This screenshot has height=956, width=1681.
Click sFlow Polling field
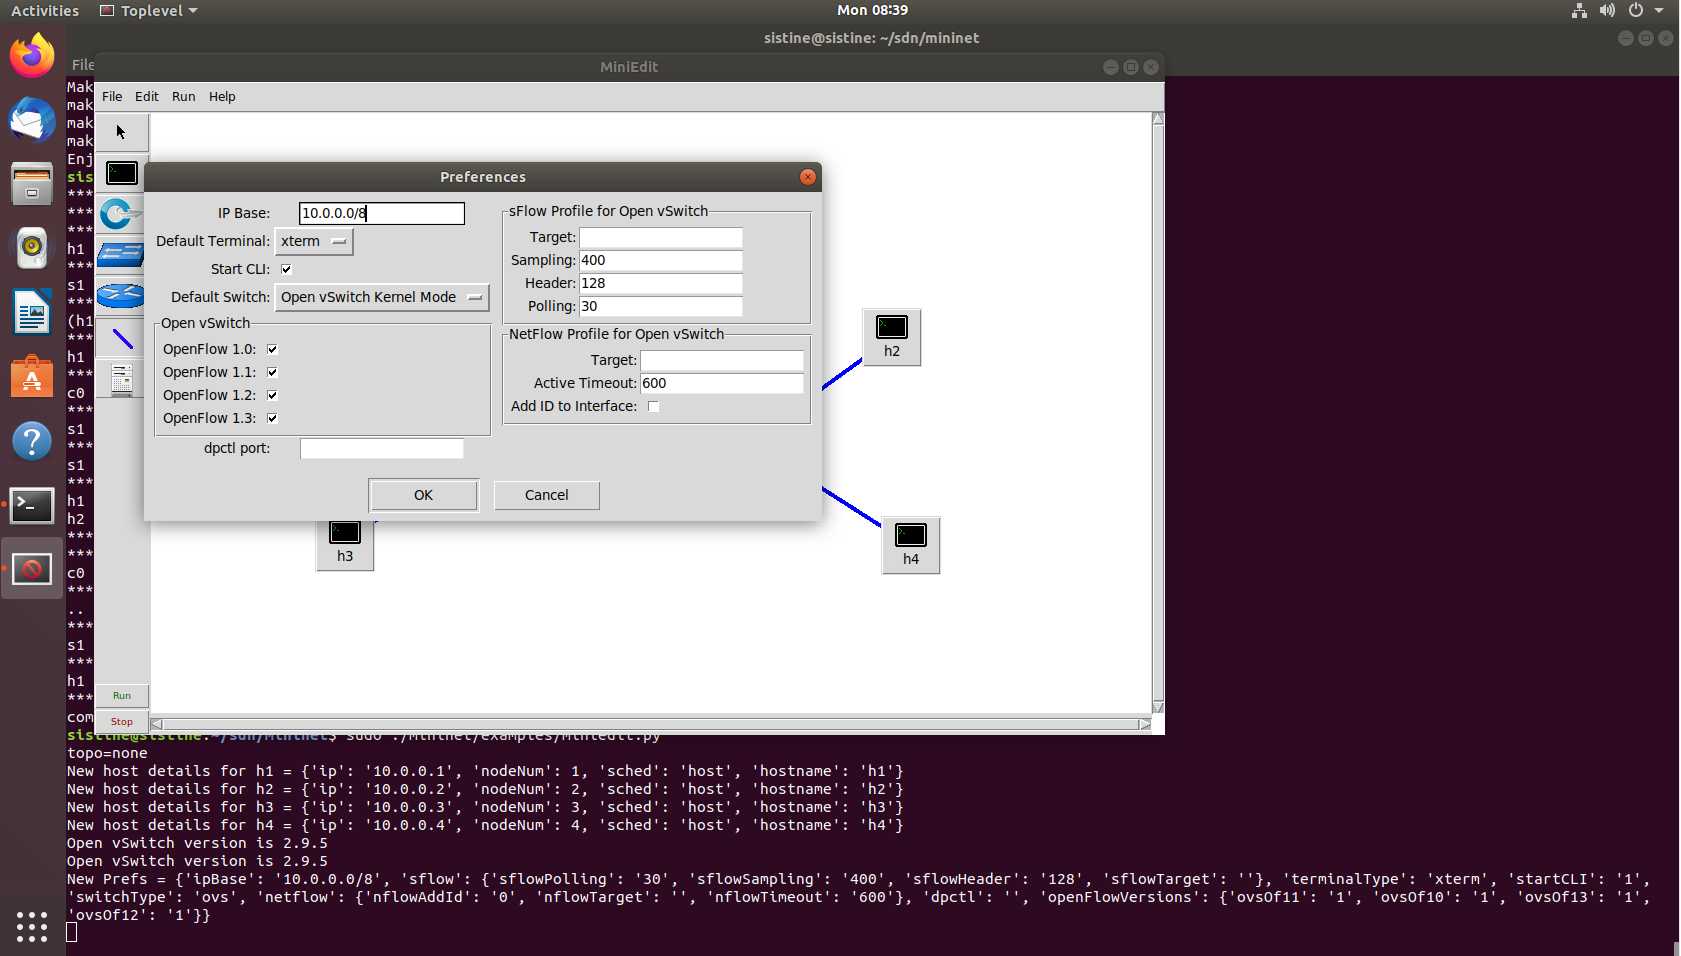(x=661, y=306)
